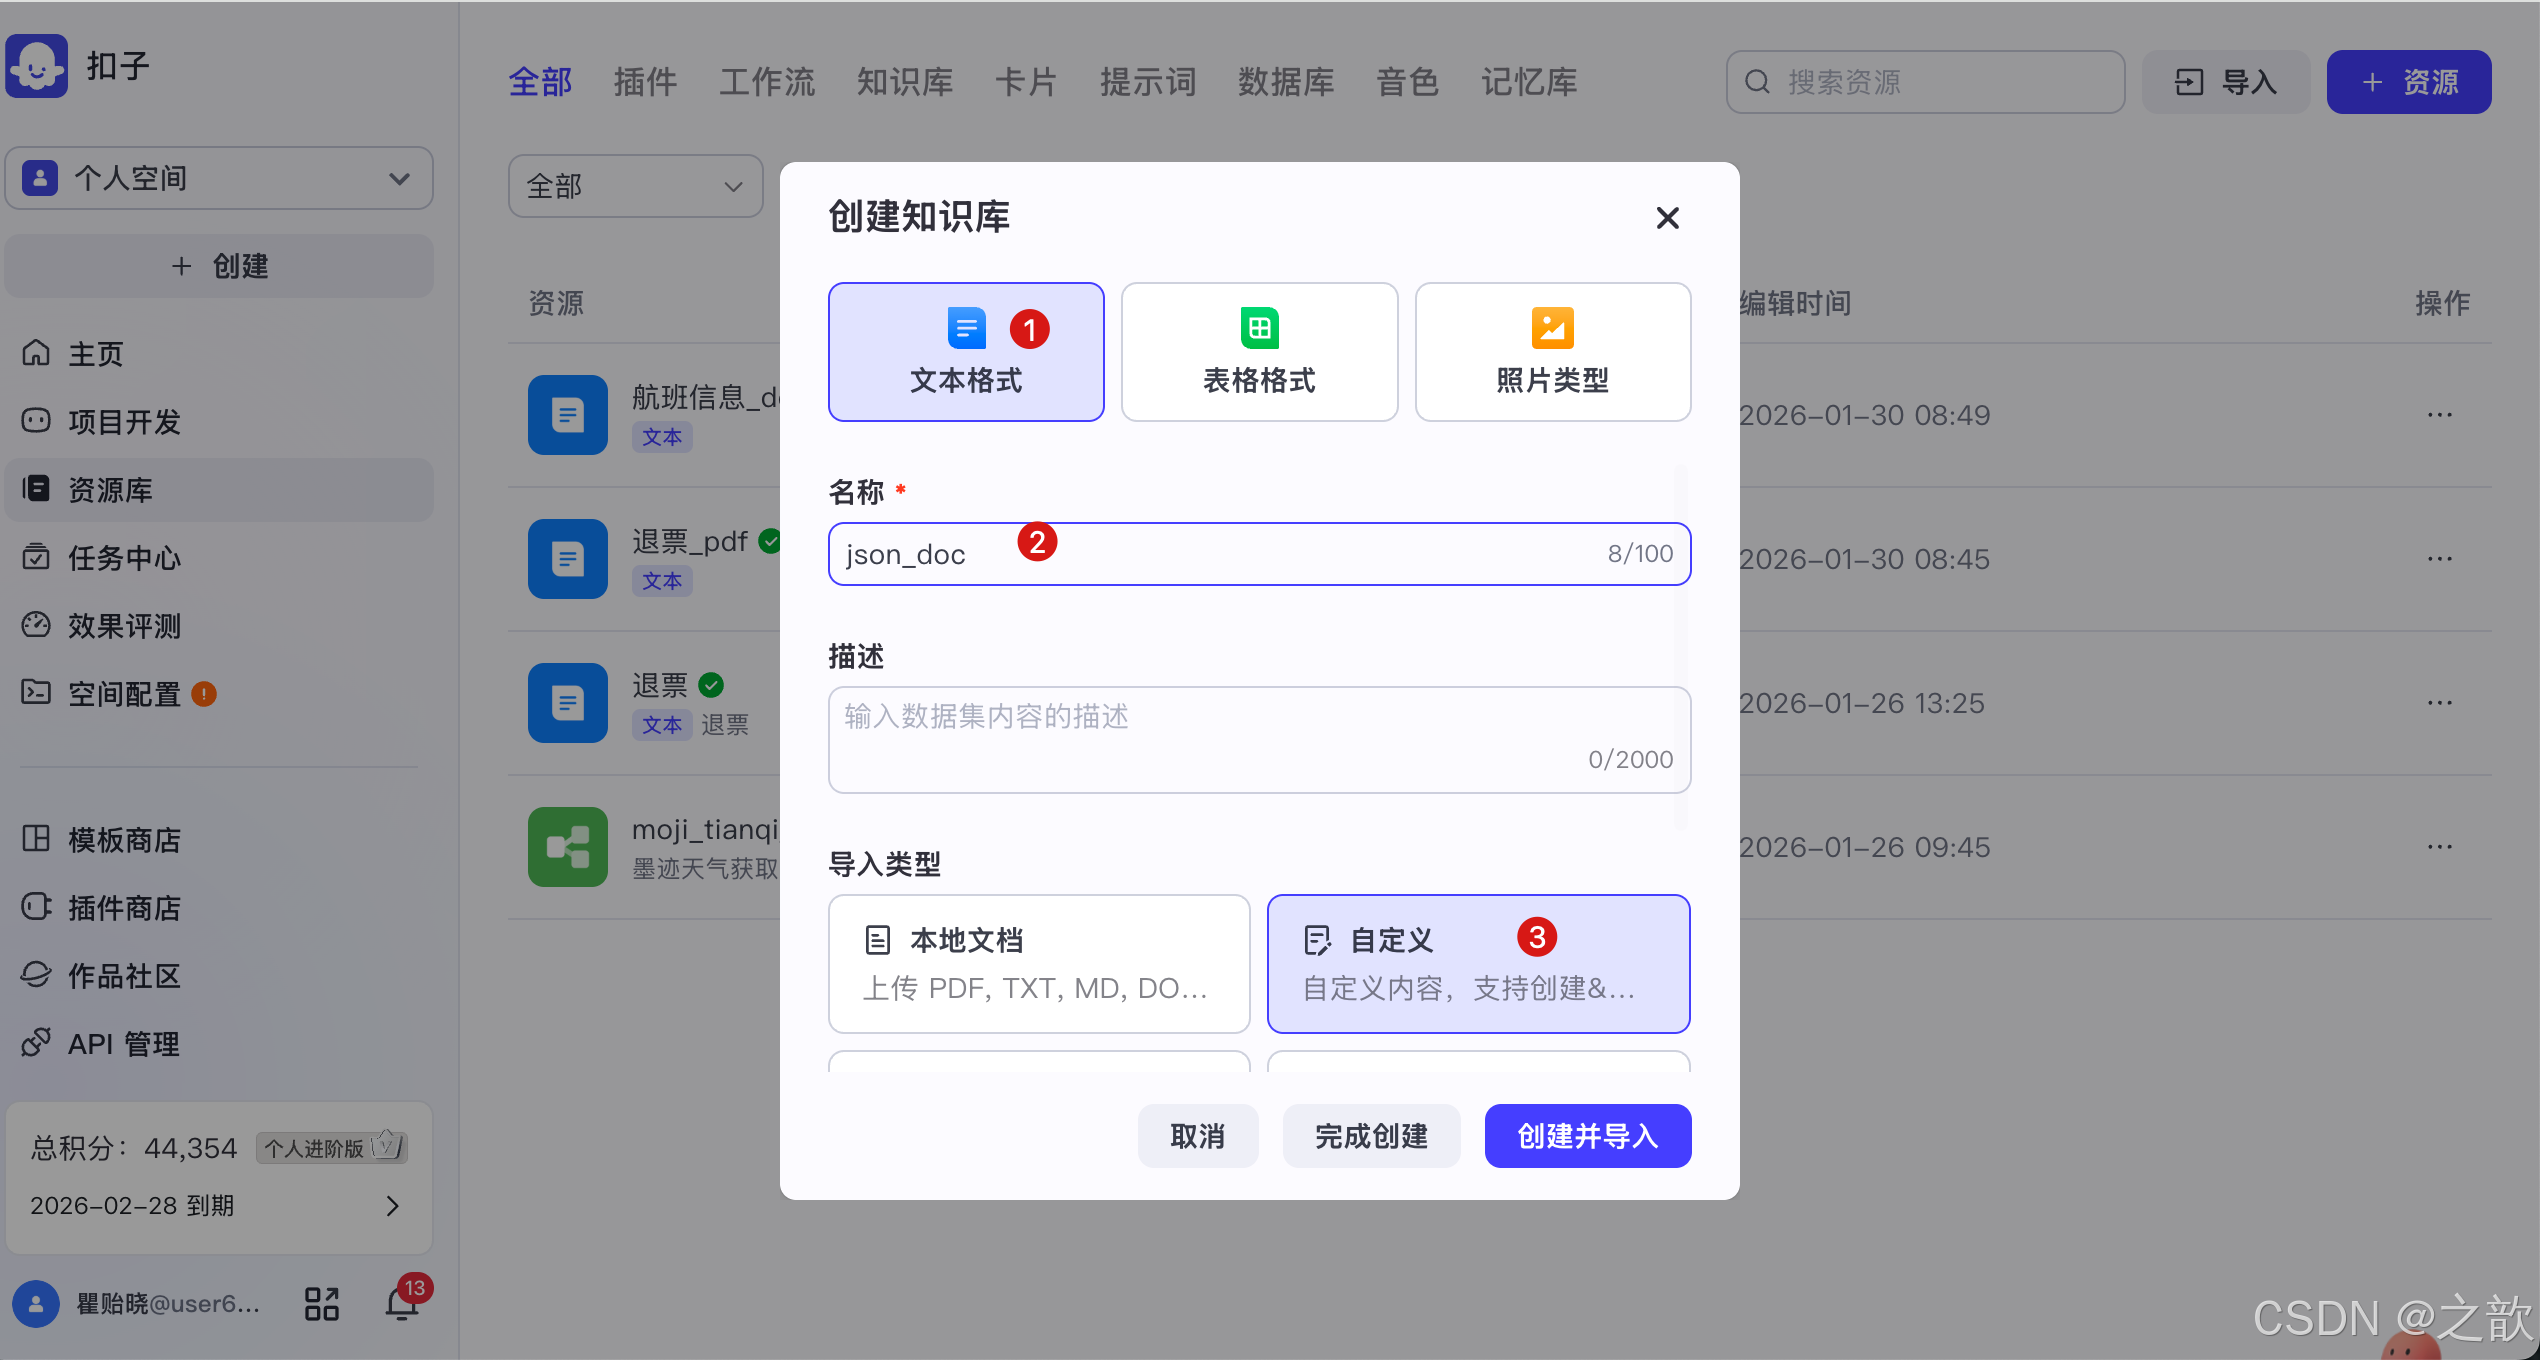Click the 创建并导入 button
Image resolution: width=2540 pixels, height=1360 pixels.
tap(1587, 1136)
